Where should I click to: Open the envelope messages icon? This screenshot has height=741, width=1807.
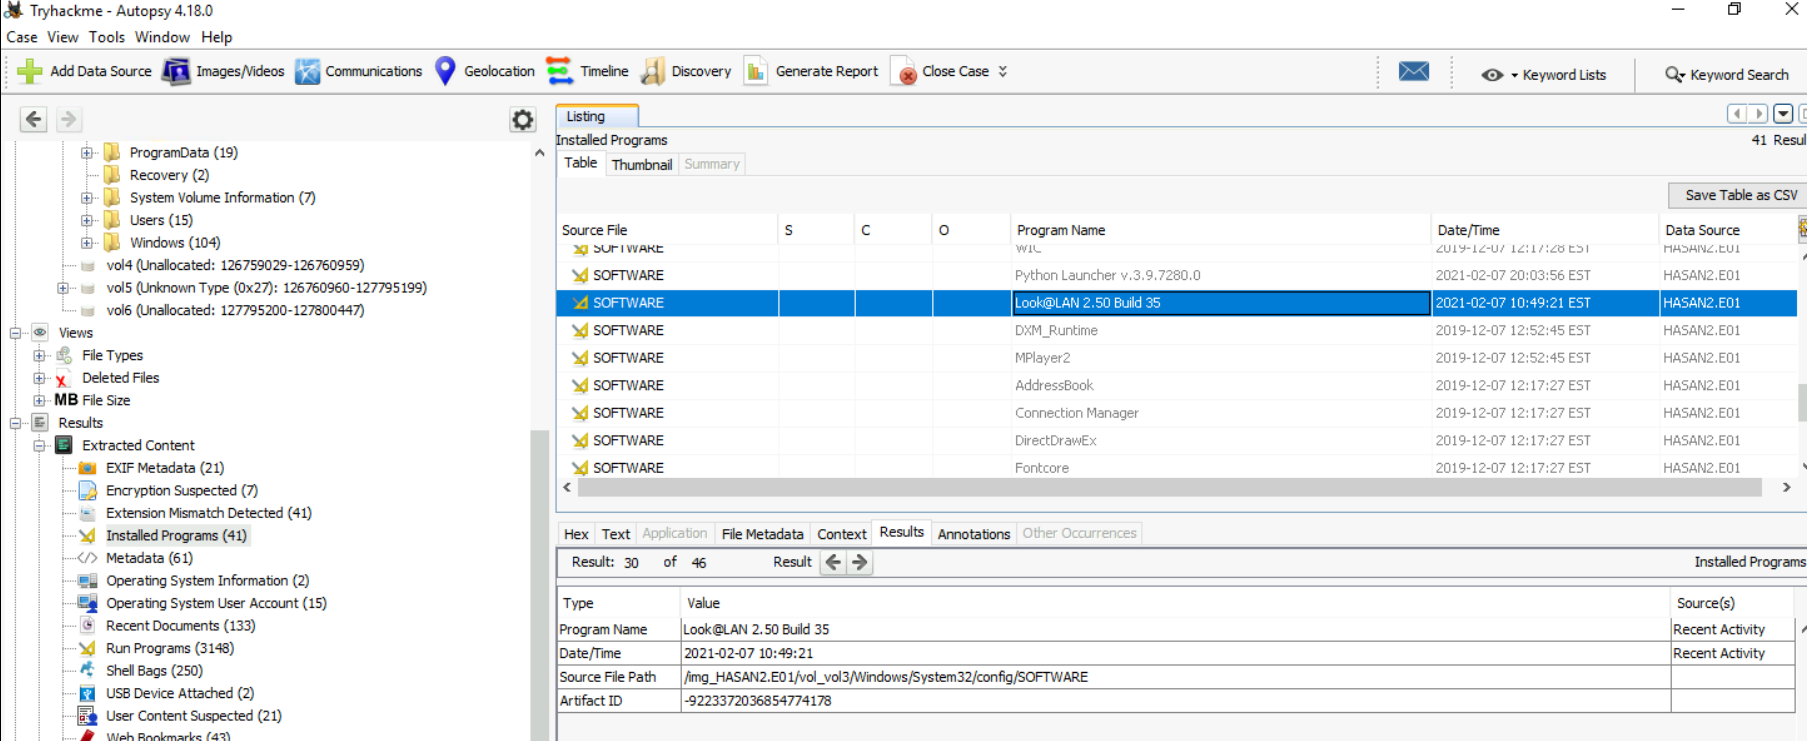1413,71
